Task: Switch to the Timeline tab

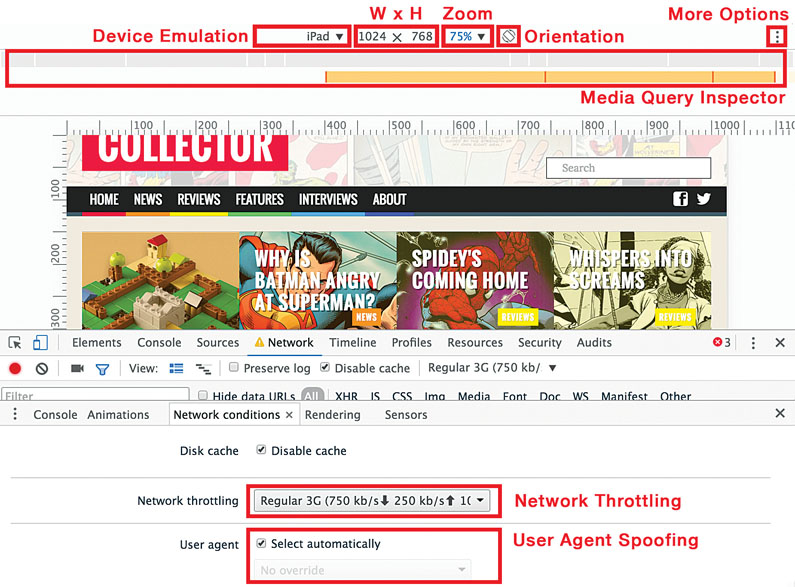Action: pyautogui.click(x=353, y=343)
